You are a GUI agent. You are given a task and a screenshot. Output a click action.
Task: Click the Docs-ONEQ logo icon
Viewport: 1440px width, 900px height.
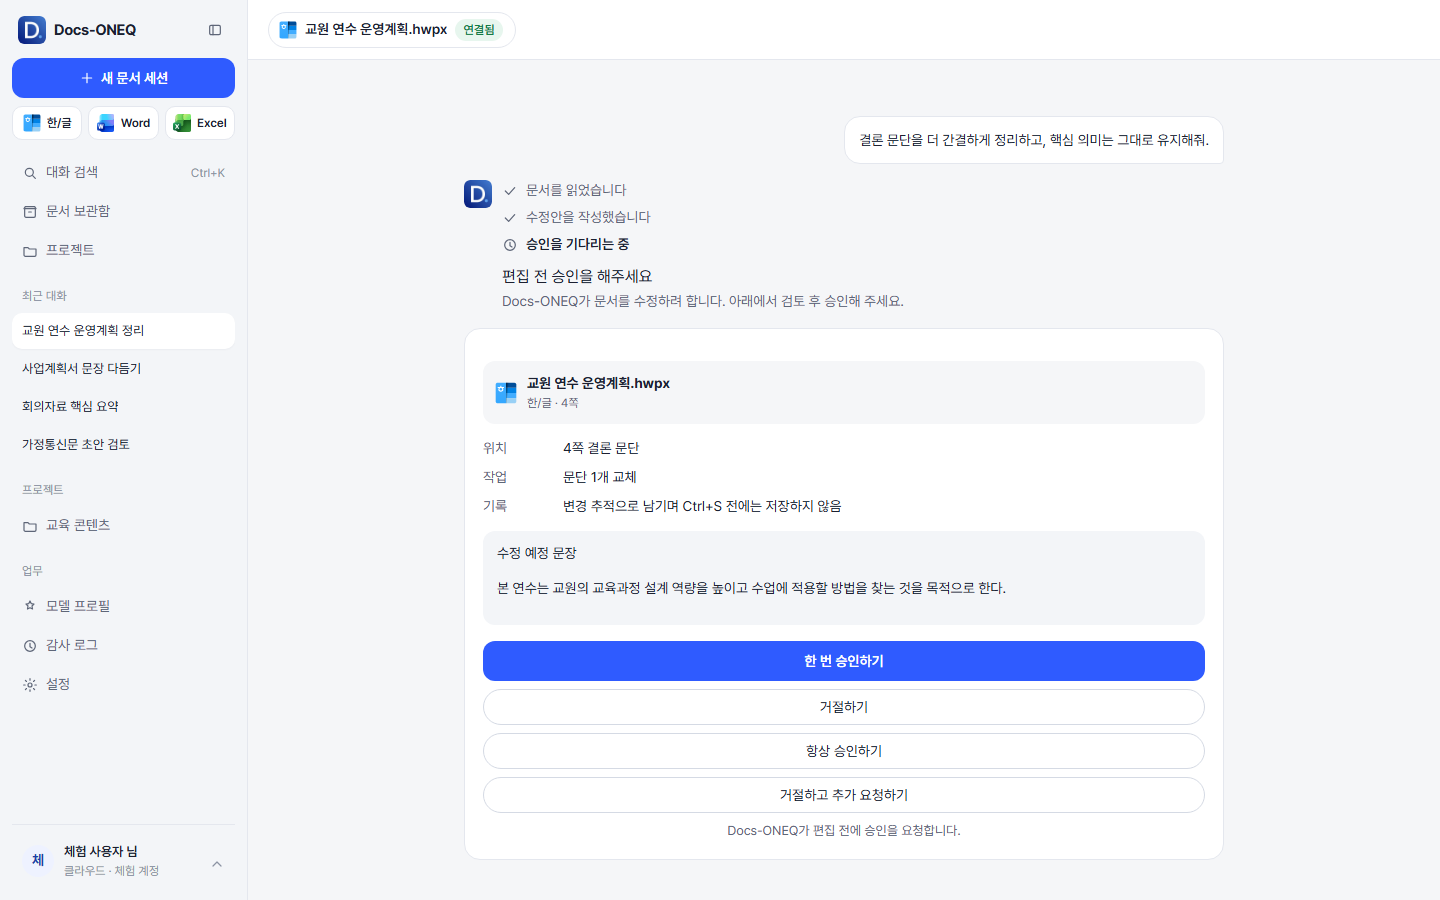(32, 30)
